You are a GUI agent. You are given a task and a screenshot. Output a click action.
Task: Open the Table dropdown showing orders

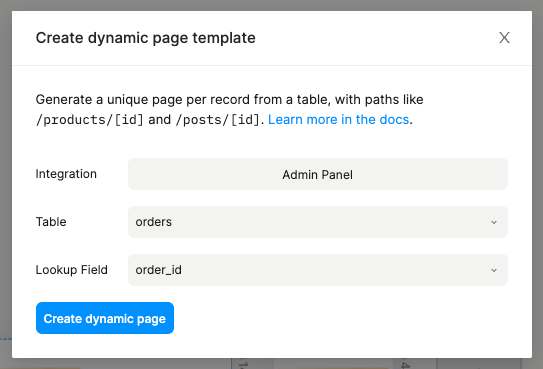point(318,222)
